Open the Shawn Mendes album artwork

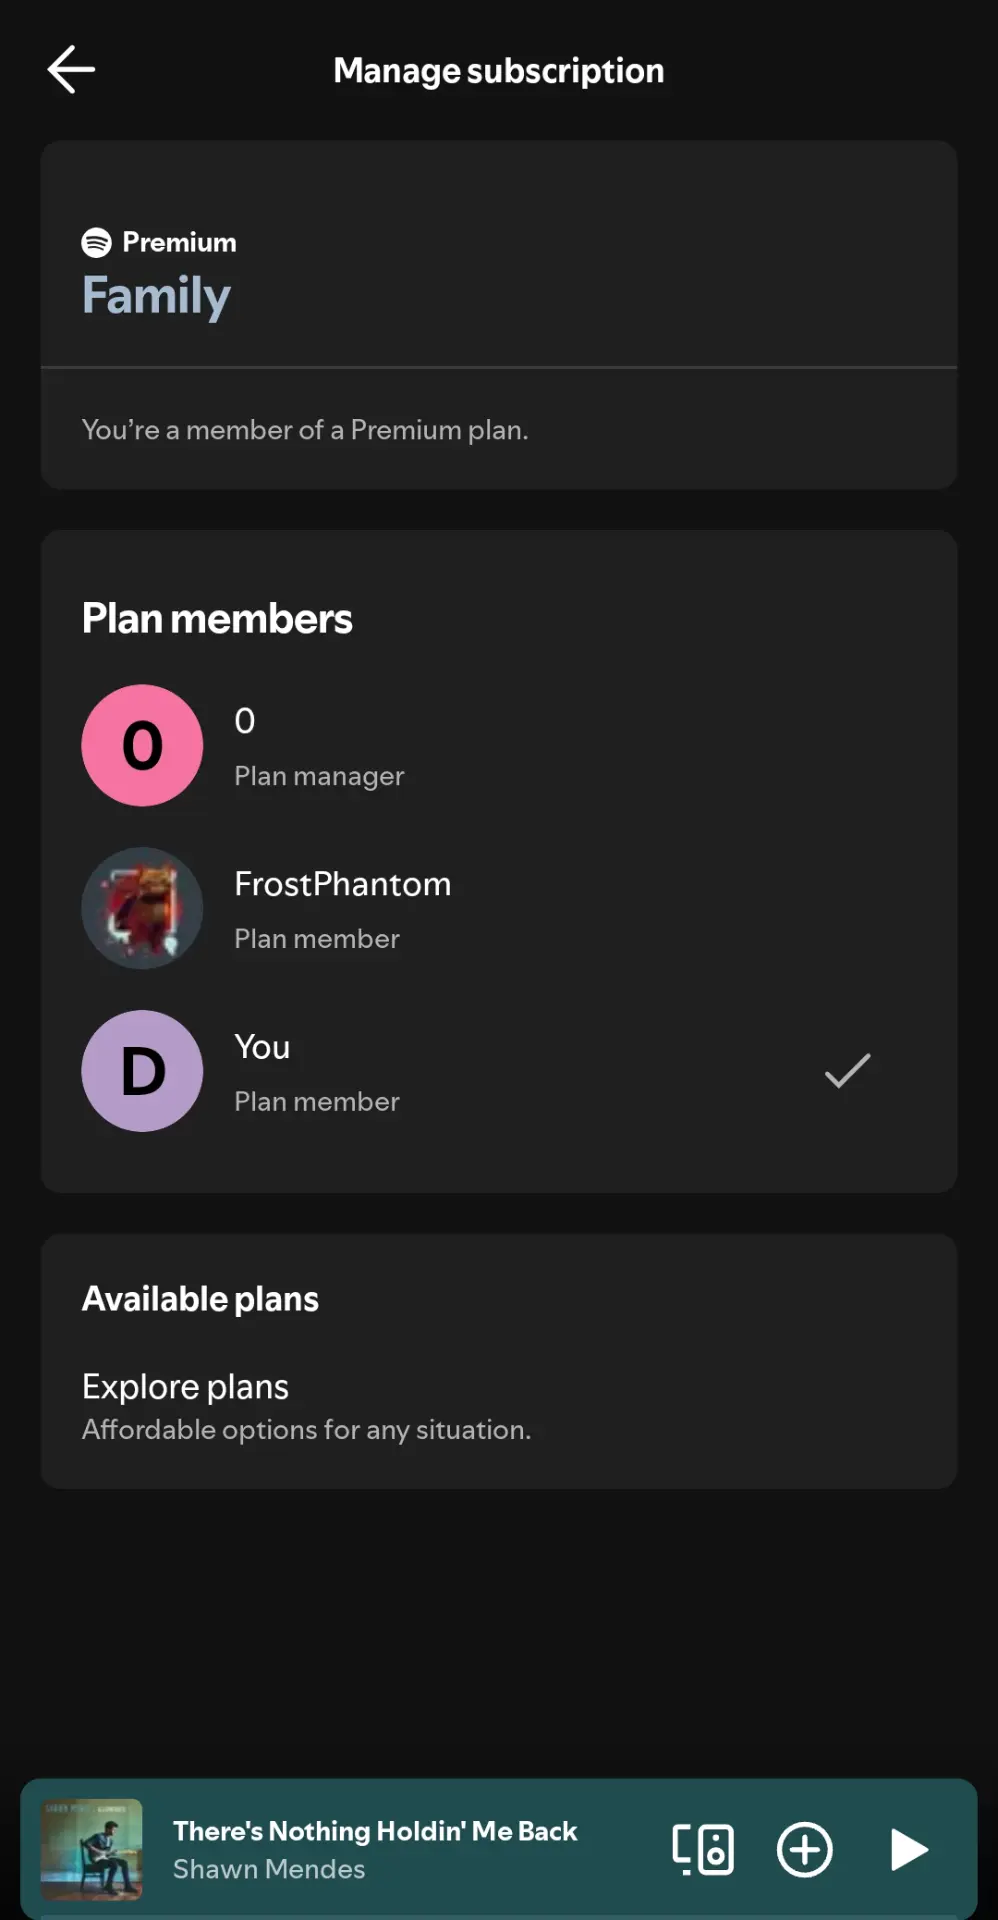point(91,1849)
